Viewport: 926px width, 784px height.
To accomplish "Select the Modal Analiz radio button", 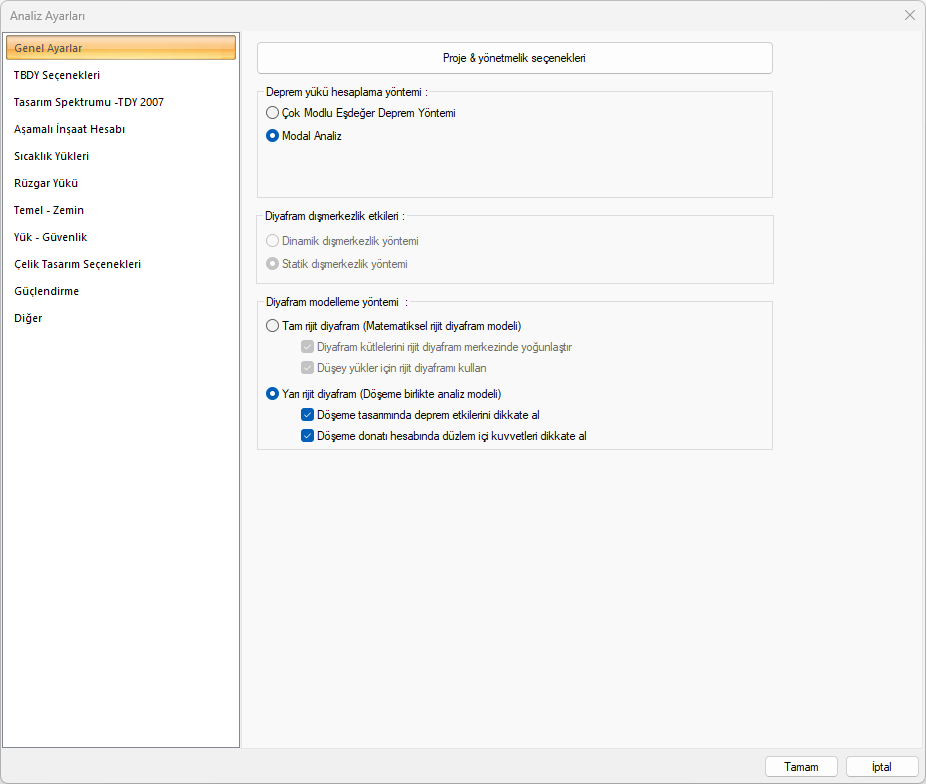I will pos(273,136).
